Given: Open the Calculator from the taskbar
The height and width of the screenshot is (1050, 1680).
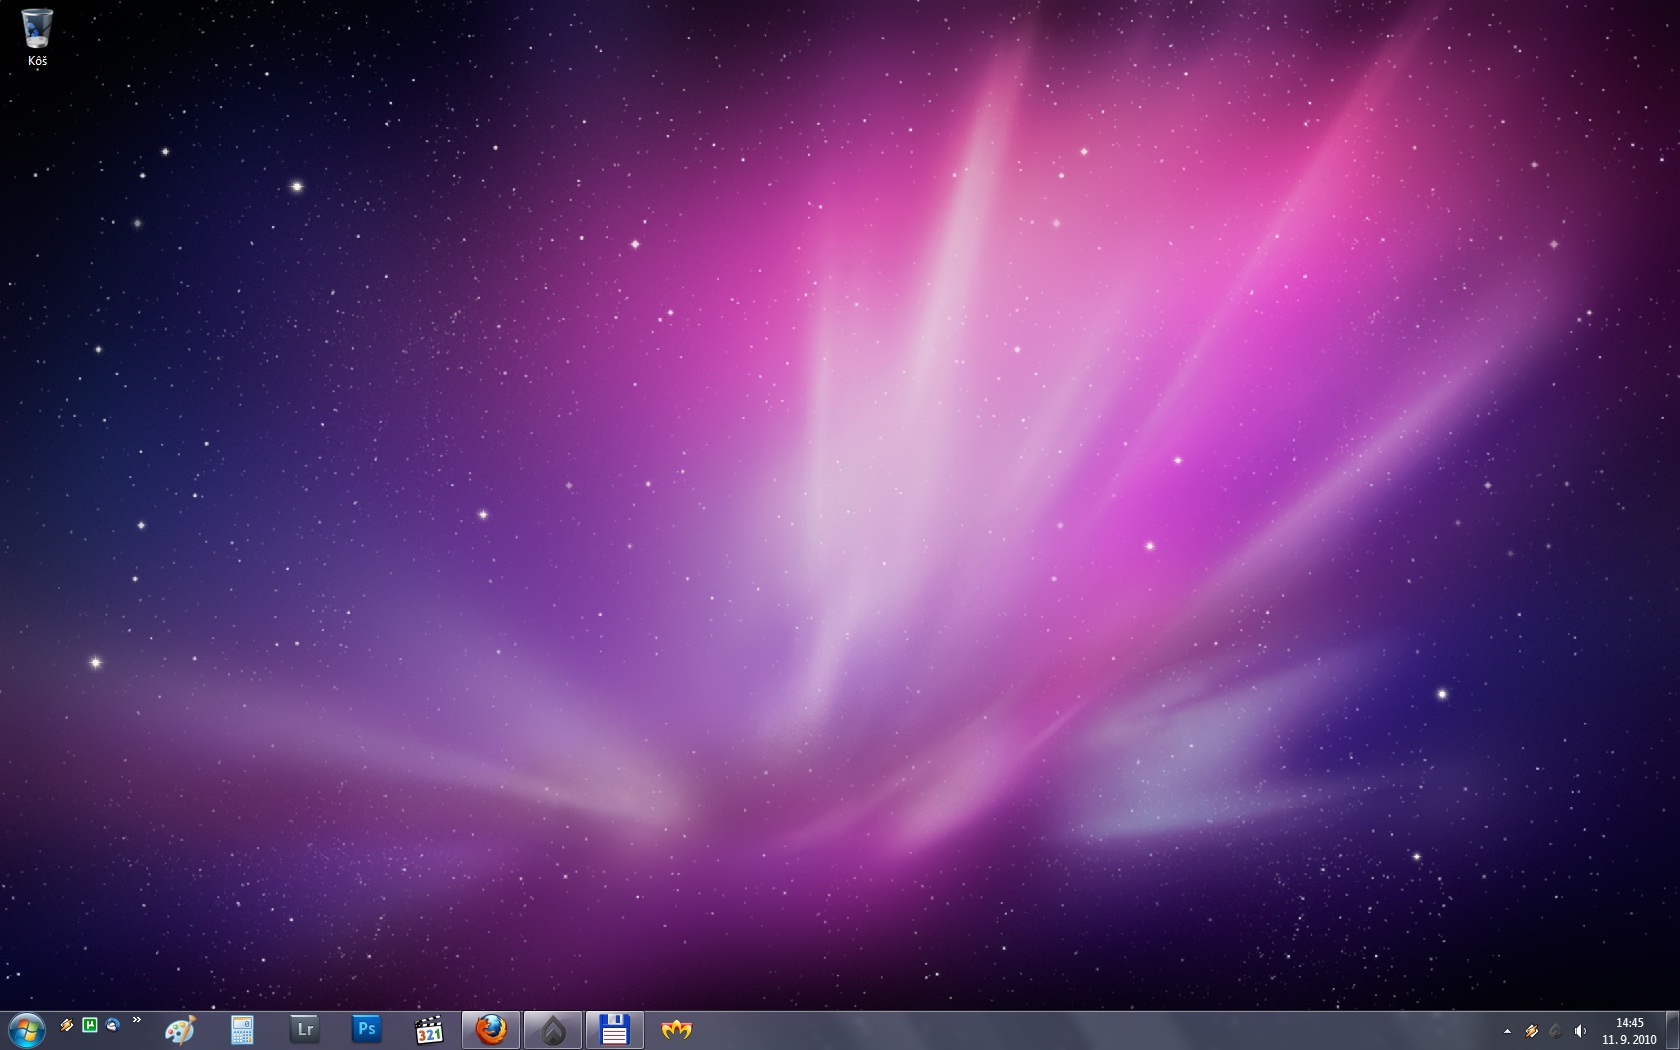Looking at the screenshot, I should (242, 1030).
